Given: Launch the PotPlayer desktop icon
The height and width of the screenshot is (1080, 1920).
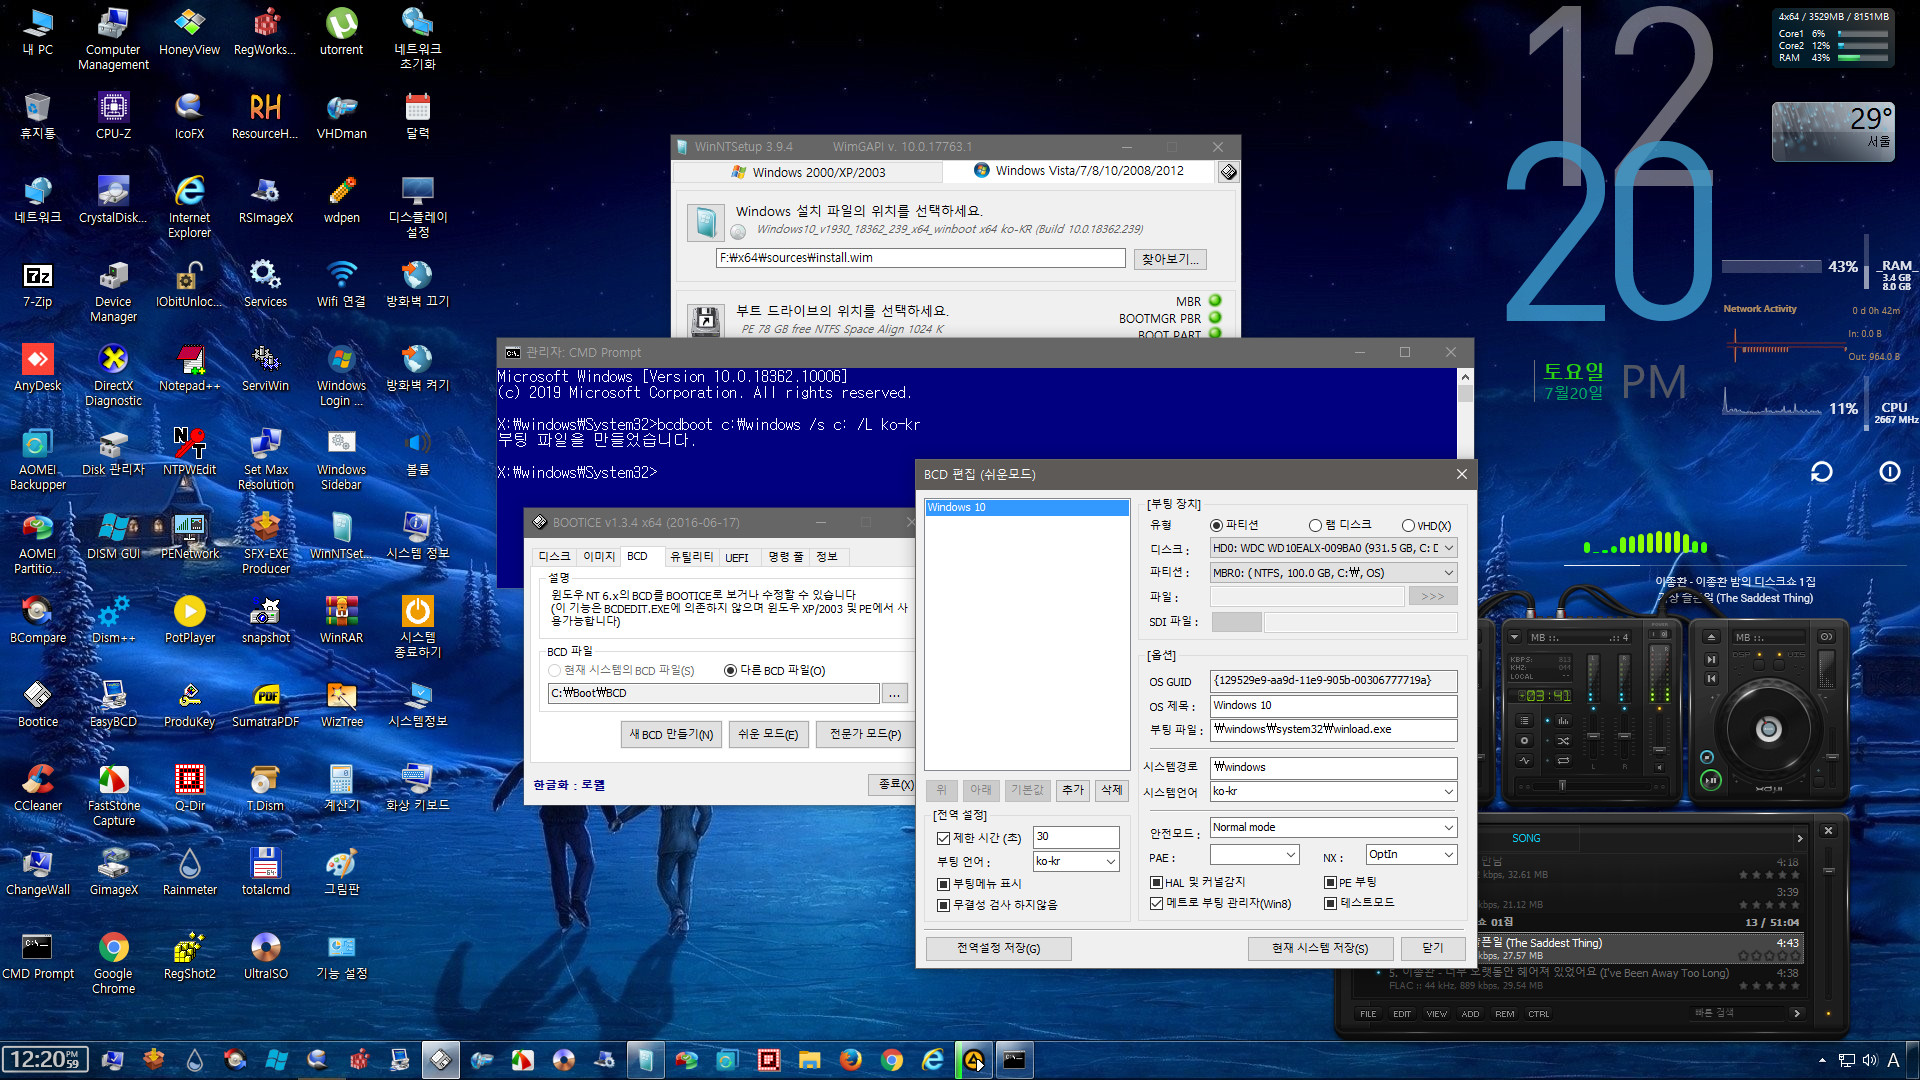Looking at the screenshot, I should point(189,620).
